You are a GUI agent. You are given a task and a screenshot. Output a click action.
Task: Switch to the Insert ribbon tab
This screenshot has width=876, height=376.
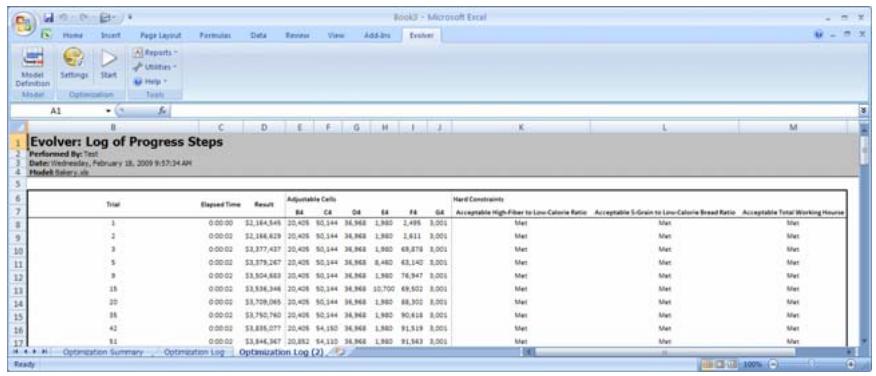[x=110, y=35]
